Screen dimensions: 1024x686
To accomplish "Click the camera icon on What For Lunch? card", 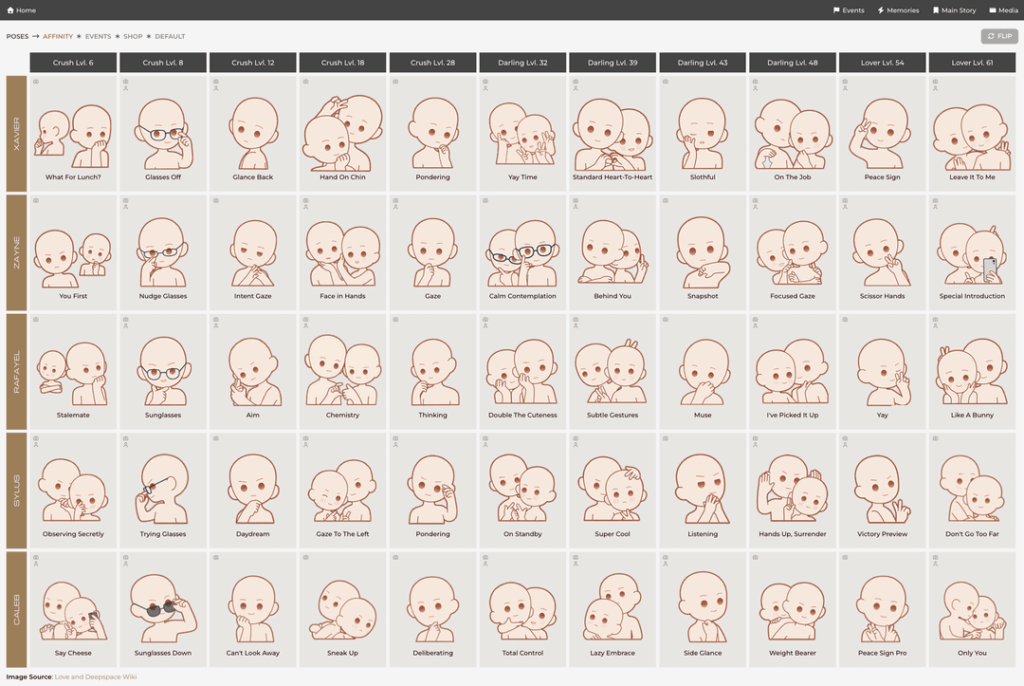I will pyautogui.click(x=36, y=82).
